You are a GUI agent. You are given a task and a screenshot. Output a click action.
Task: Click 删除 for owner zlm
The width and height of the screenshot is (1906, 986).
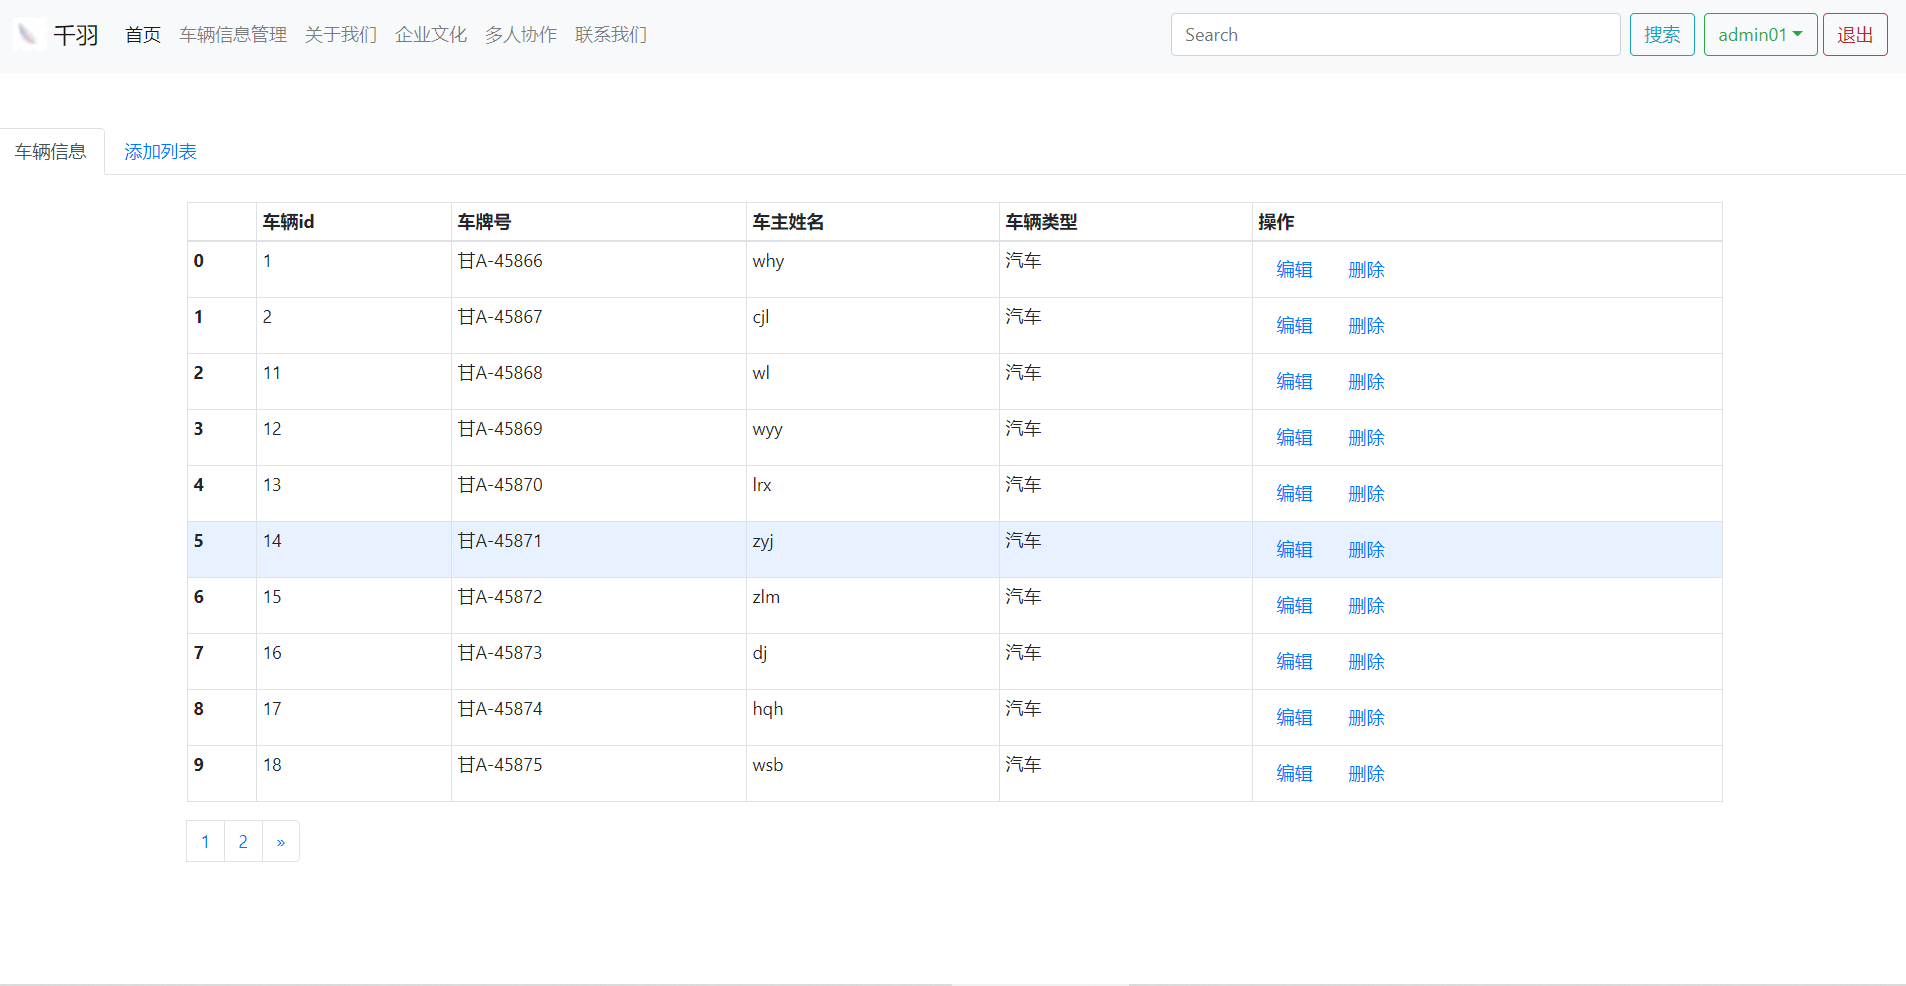pyautogui.click(x=1366, y=606)
